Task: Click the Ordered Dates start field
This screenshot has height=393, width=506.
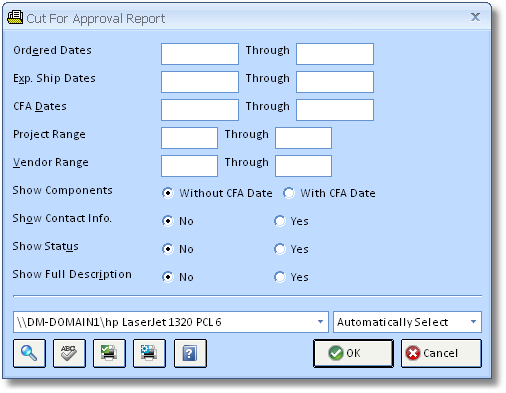Action: click(x=200, y=54)
